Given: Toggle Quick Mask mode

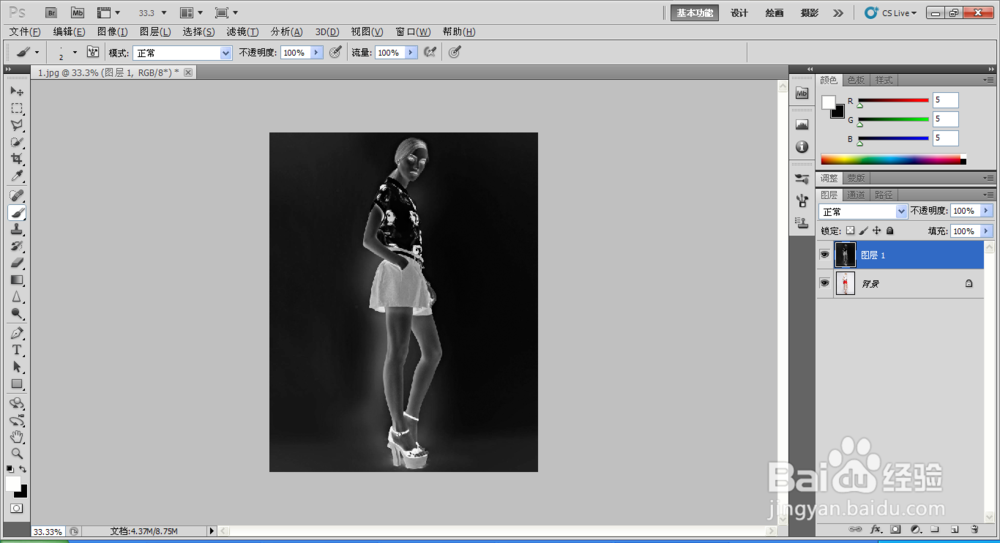Looking at the screenshot, I should (17, 509).
